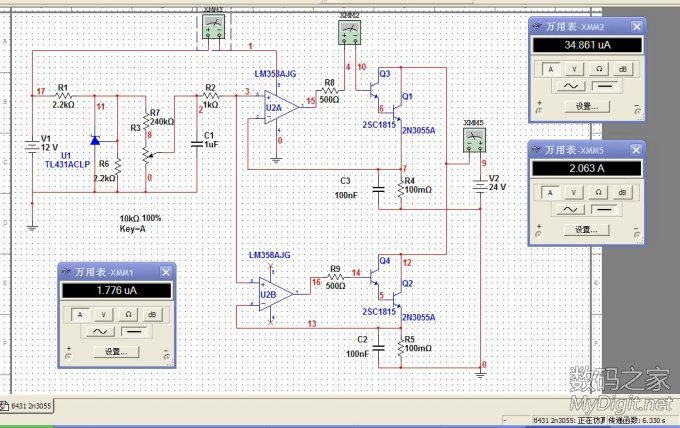The height and width of the screenshot is (428, 680).
Task: Switch XMM1 multimeter to dB mode
Action: 152,313
